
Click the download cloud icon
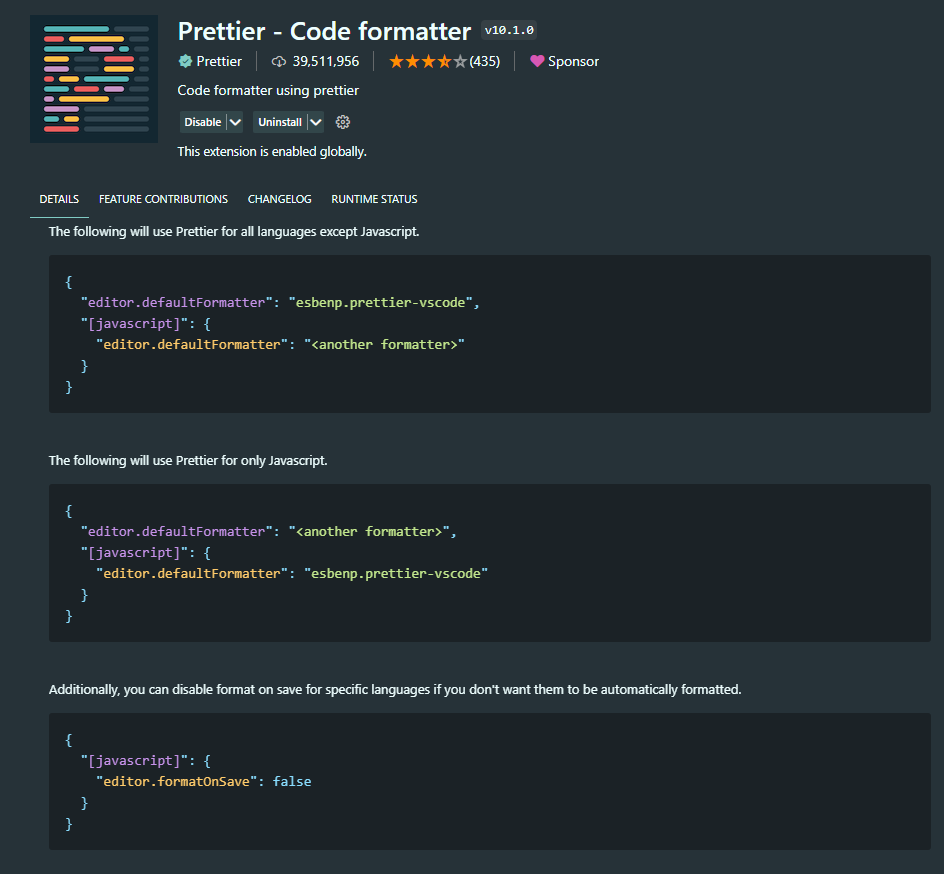click(279, 61)
